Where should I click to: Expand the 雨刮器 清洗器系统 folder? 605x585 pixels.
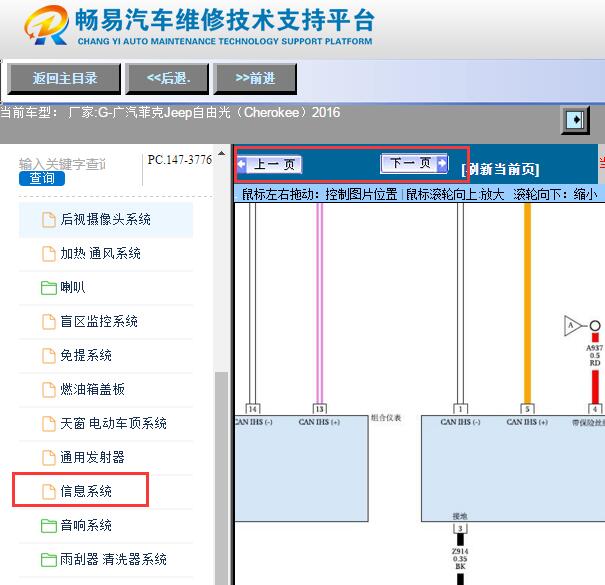(106, 559)
